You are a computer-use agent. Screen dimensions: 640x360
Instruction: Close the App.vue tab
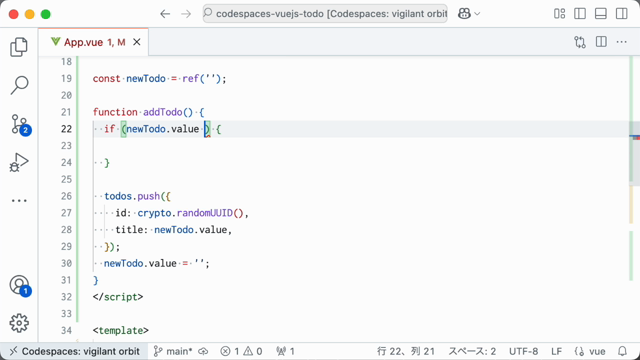click(137, 42)
